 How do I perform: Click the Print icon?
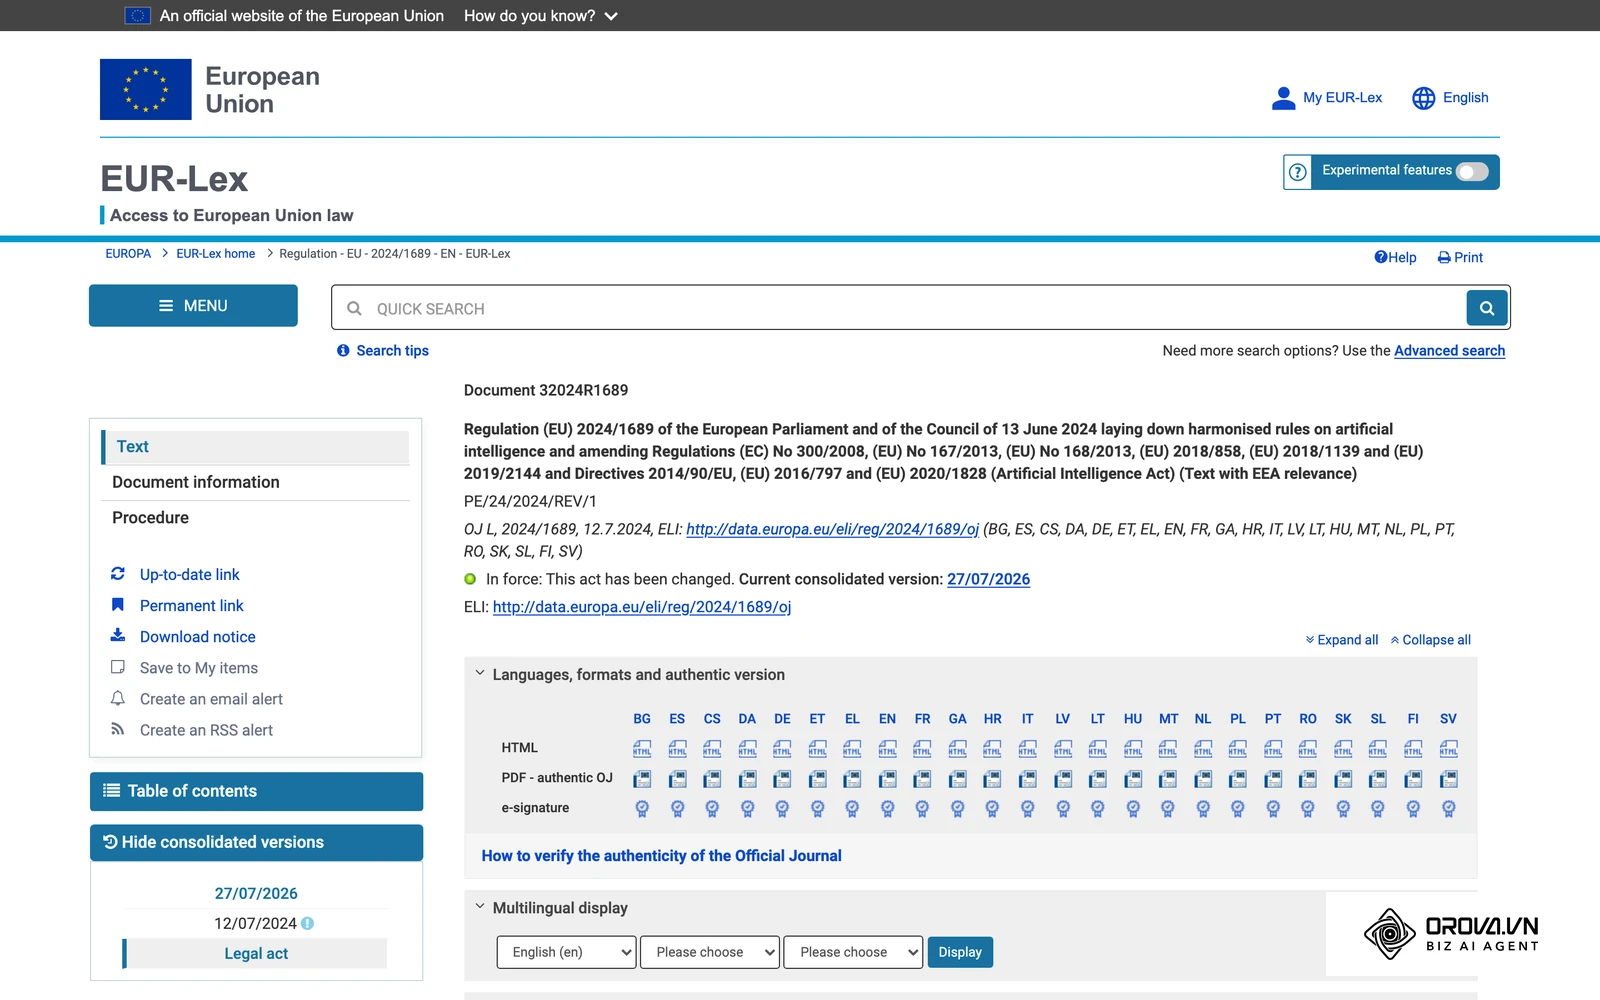coord(1444,257)
